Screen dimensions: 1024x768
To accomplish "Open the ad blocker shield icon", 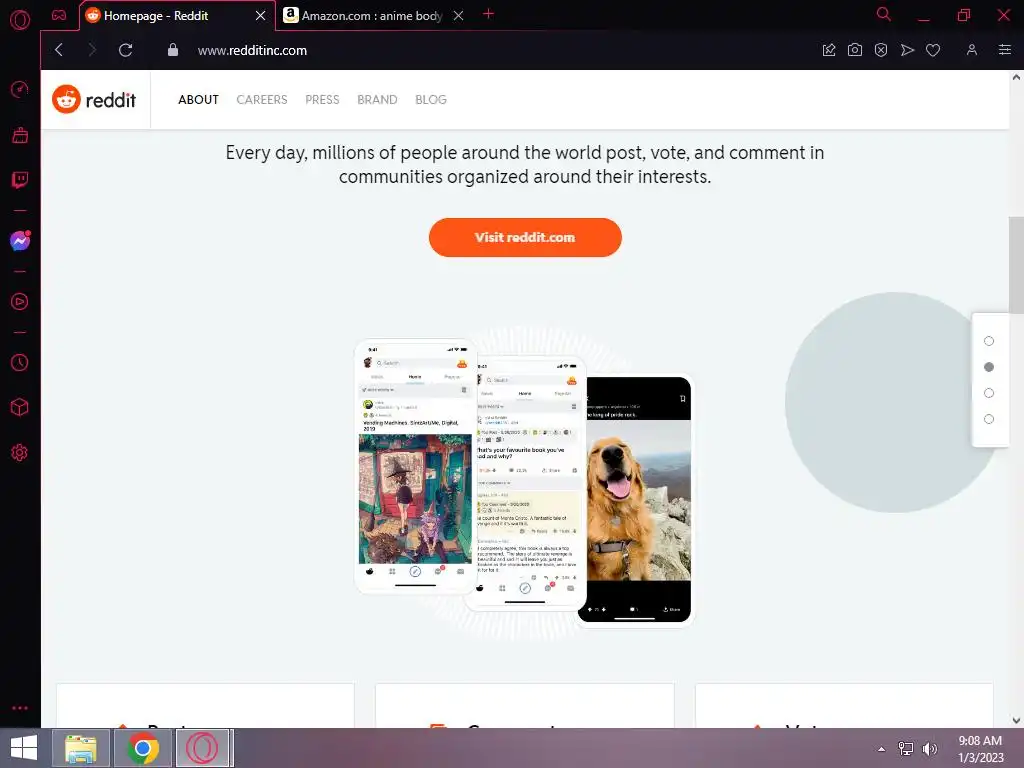I will tap(881, 50).
